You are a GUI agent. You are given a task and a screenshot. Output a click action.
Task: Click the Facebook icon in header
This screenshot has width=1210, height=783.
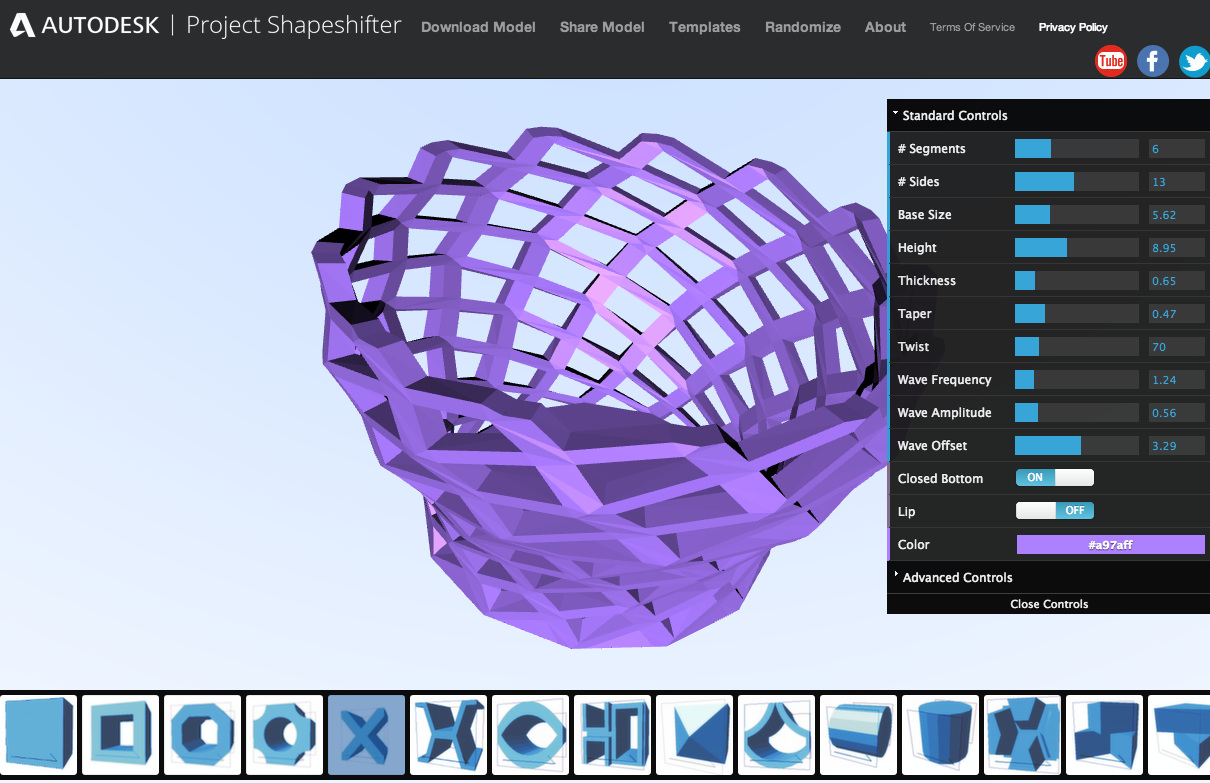1152,61
